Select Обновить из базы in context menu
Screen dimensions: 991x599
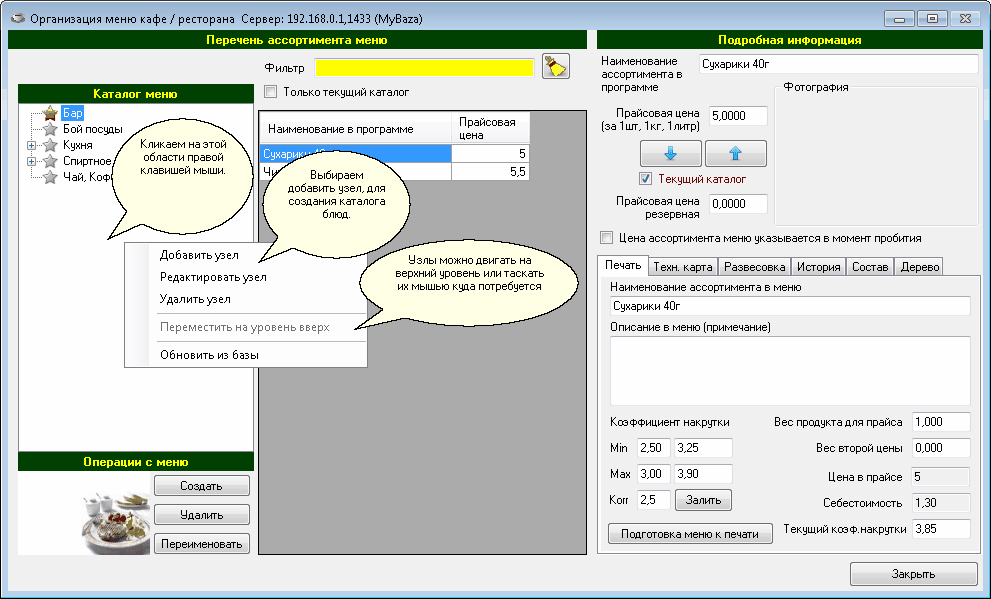point(209,355)
